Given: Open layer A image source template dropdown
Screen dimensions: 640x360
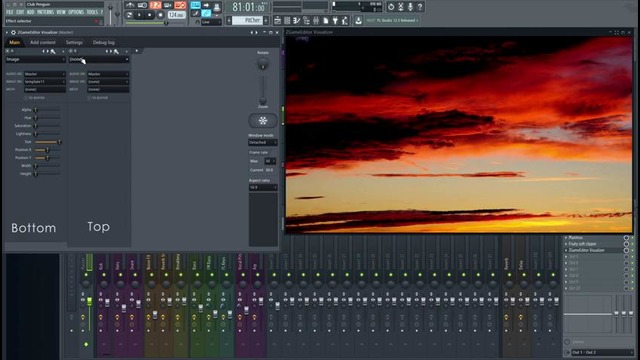Looking at the screenshot, I should (44, 82).
